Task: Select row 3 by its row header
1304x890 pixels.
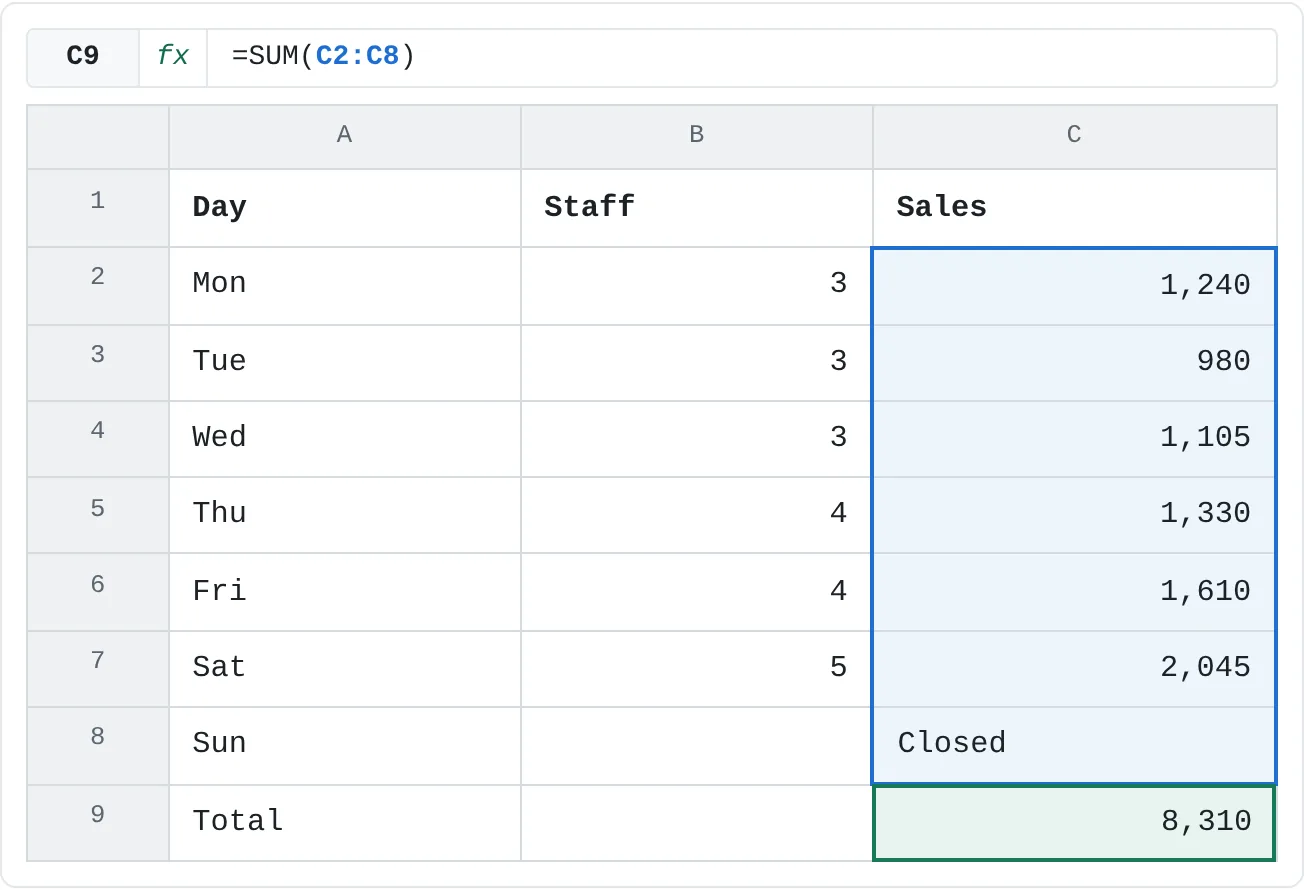Action: tap(98, 362)
